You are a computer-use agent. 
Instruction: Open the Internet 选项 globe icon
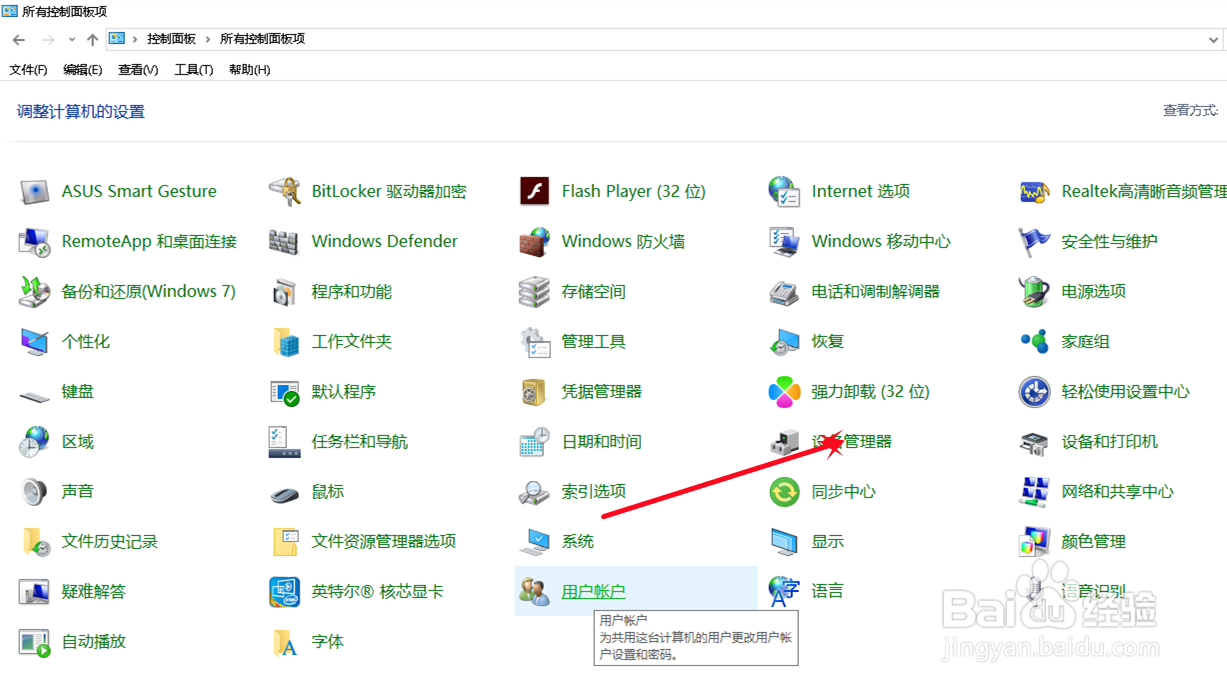pyautogui.click(x=785, y=191)
